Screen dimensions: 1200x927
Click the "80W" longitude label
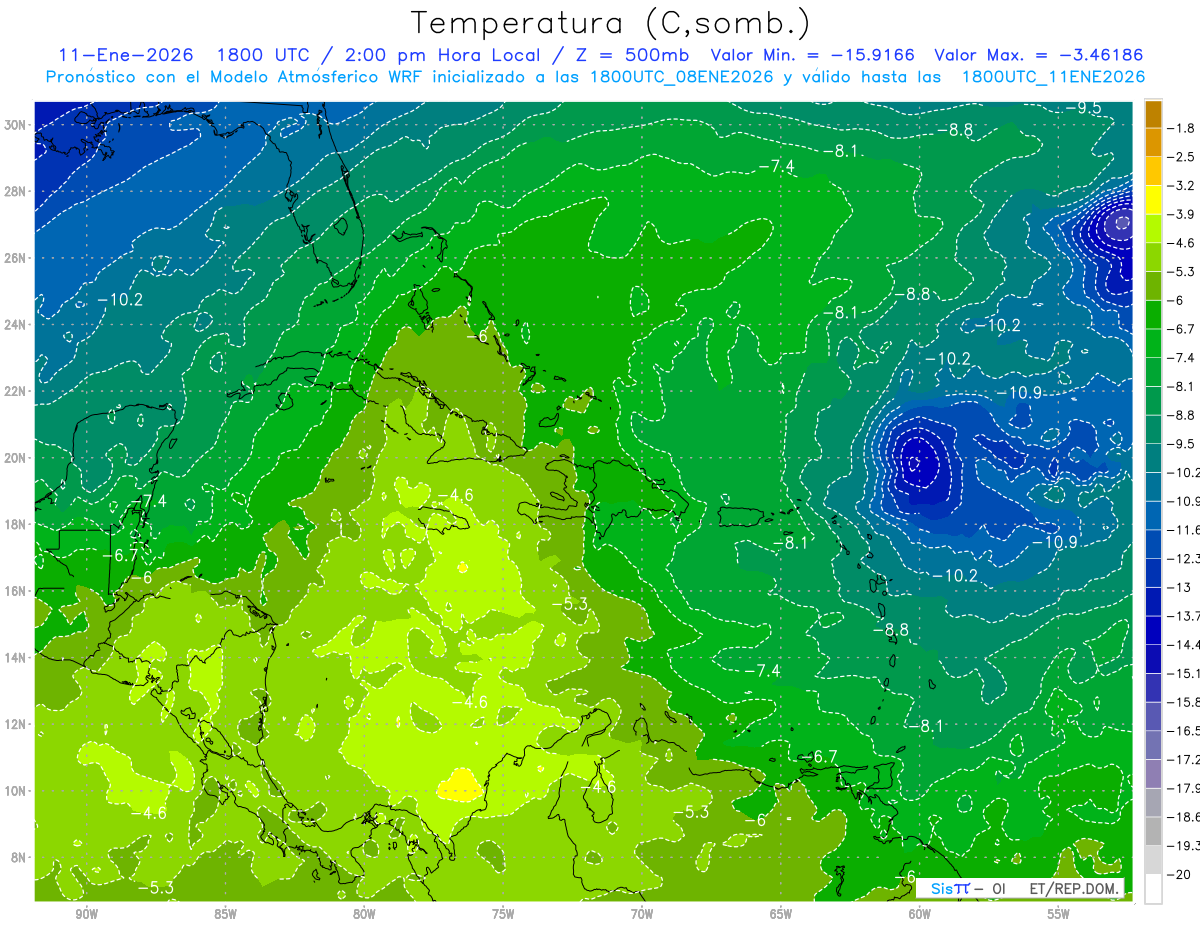coord(364,914)
